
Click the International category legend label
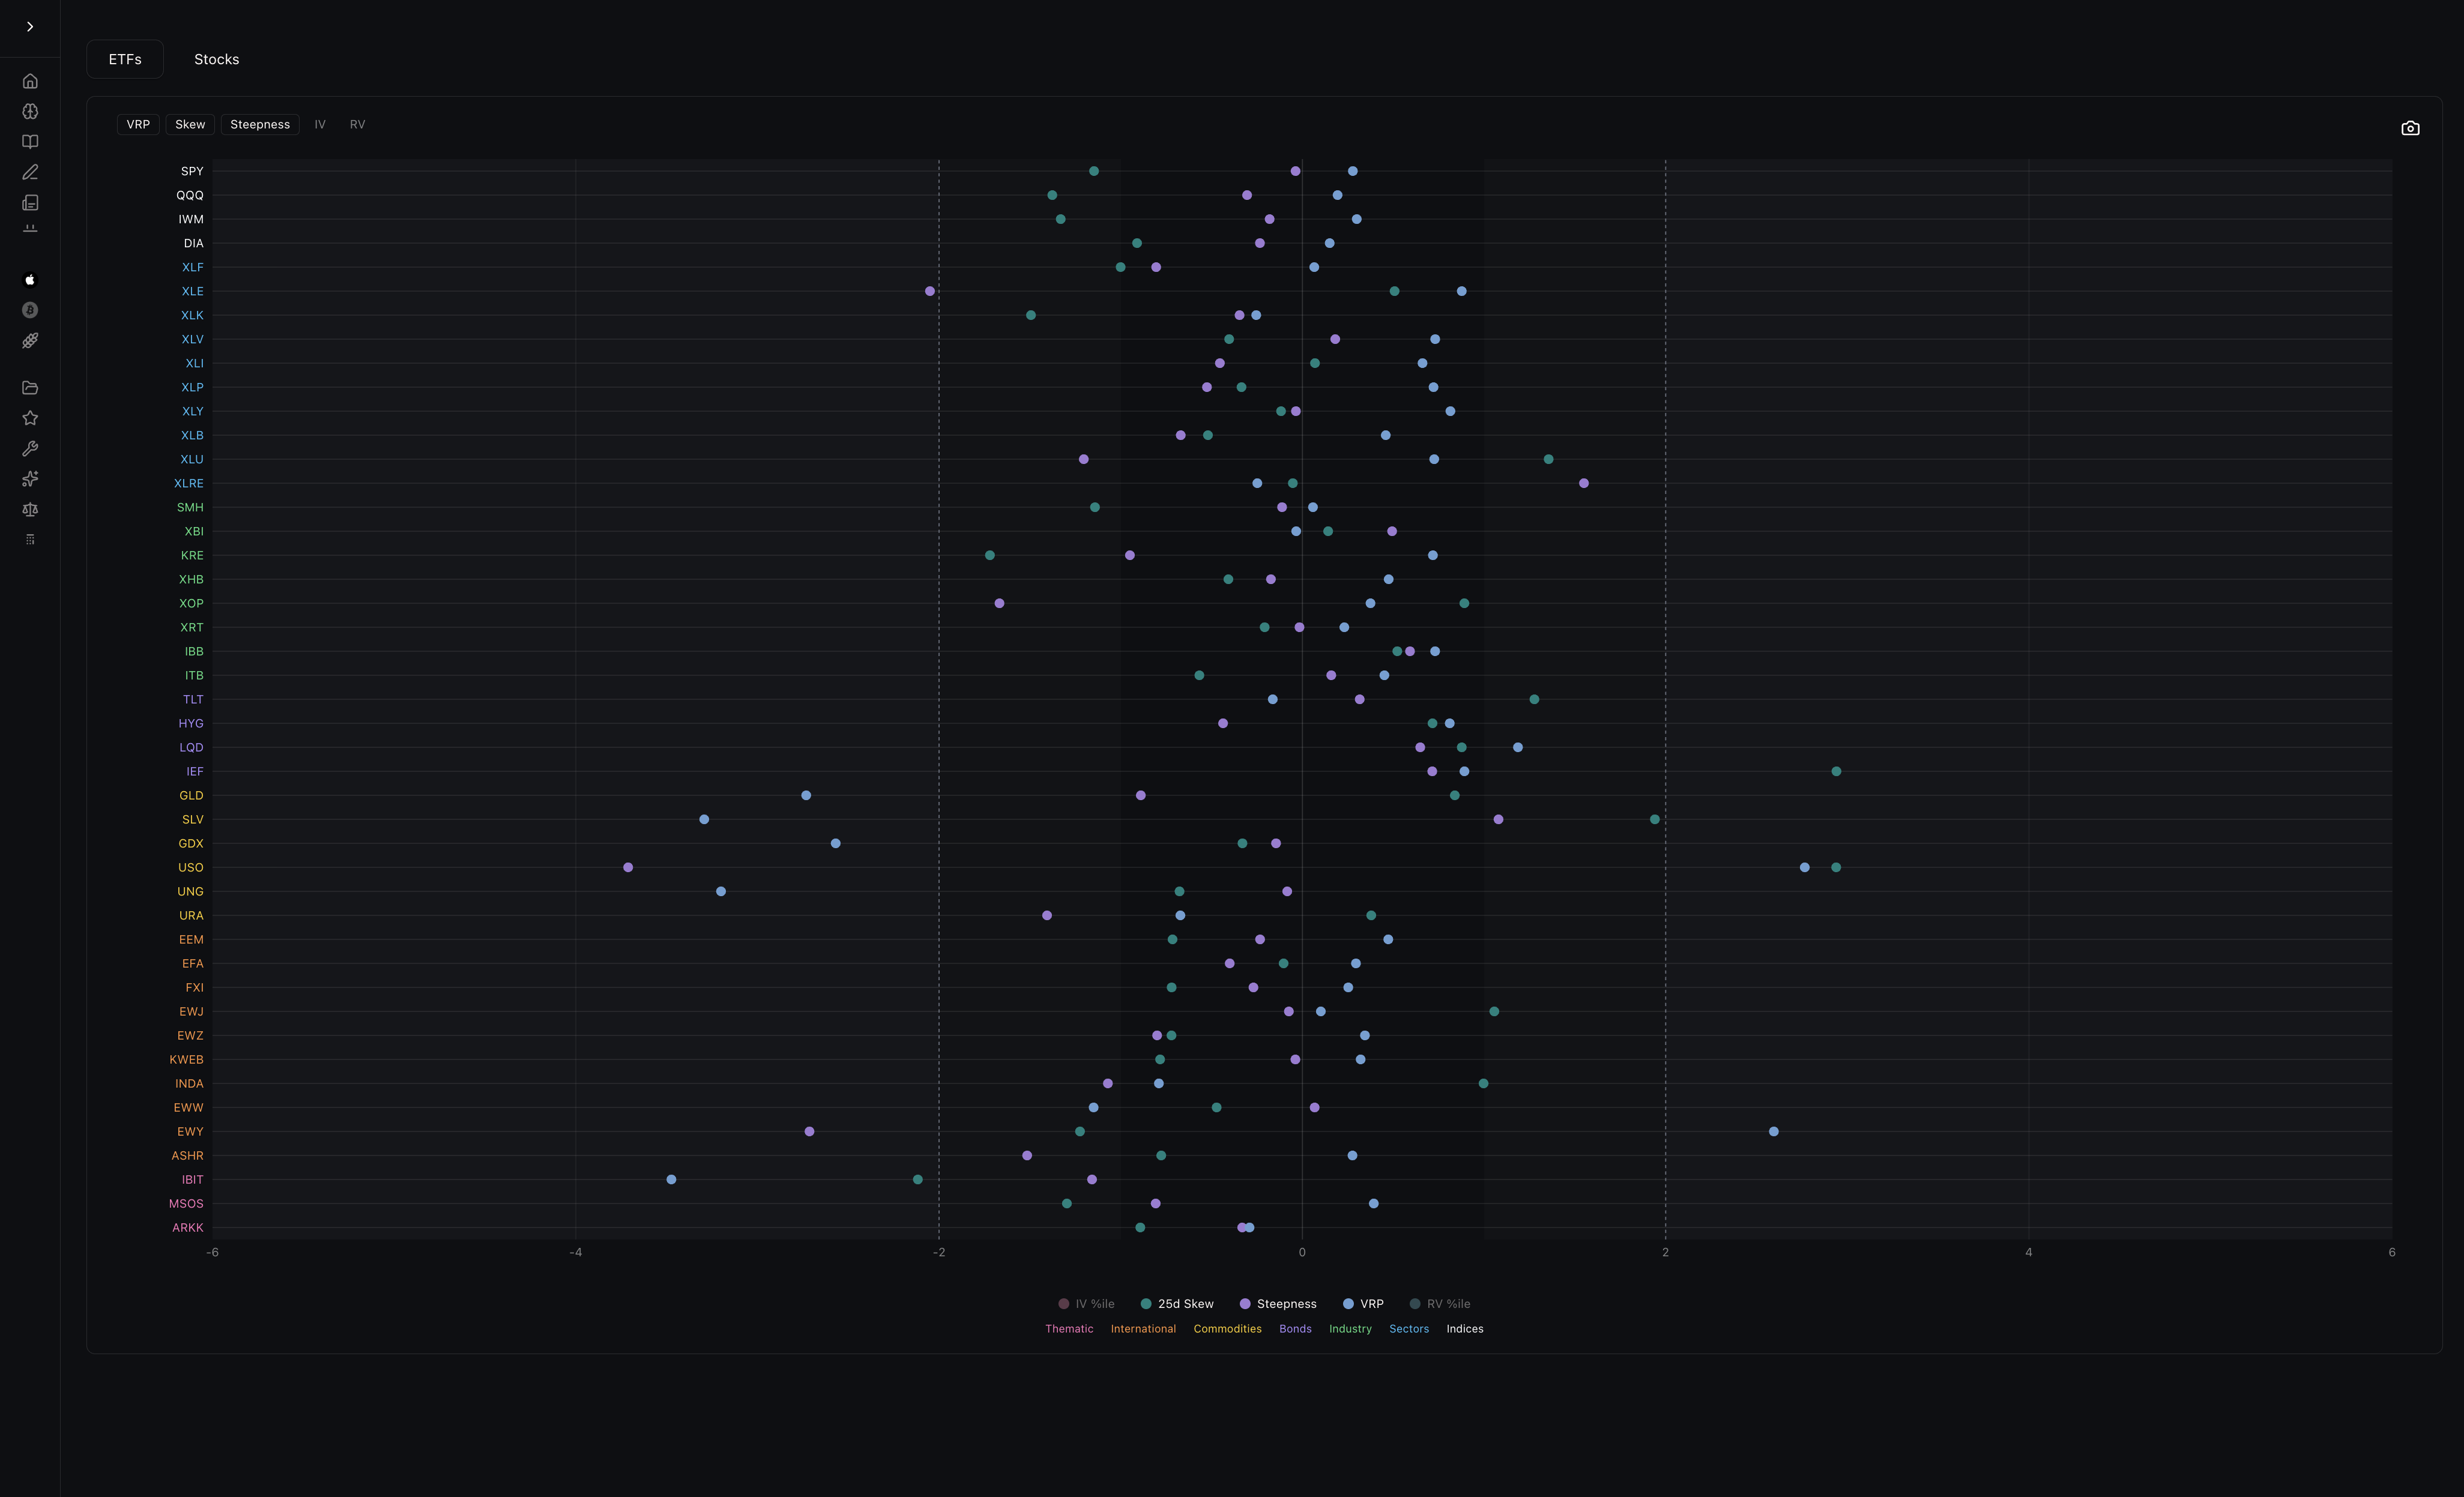tap(1143, 1329)
